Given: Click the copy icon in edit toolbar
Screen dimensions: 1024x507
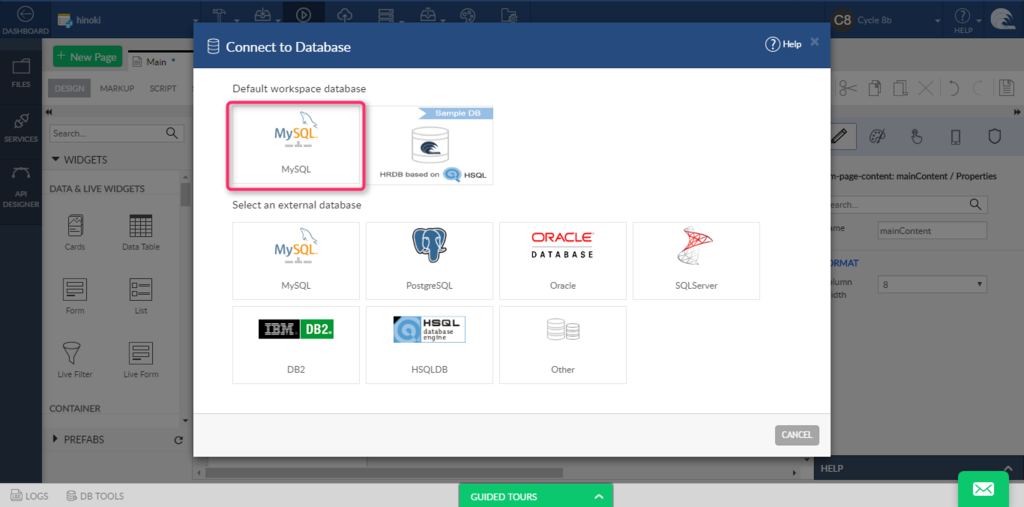Looking at the screenshot, I should tap(875, 88).
